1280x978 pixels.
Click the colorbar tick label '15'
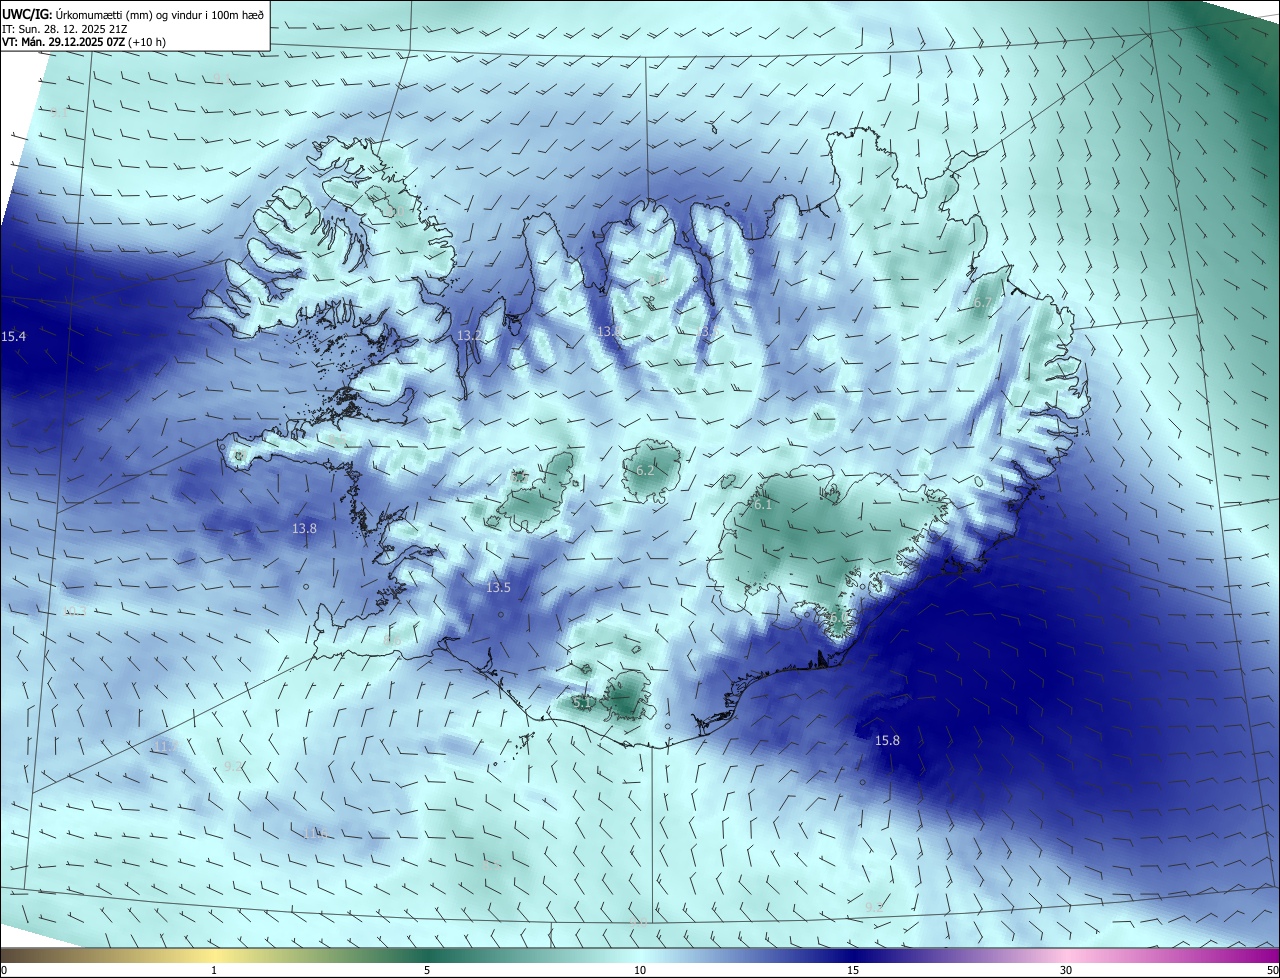(x=853, y=970)
